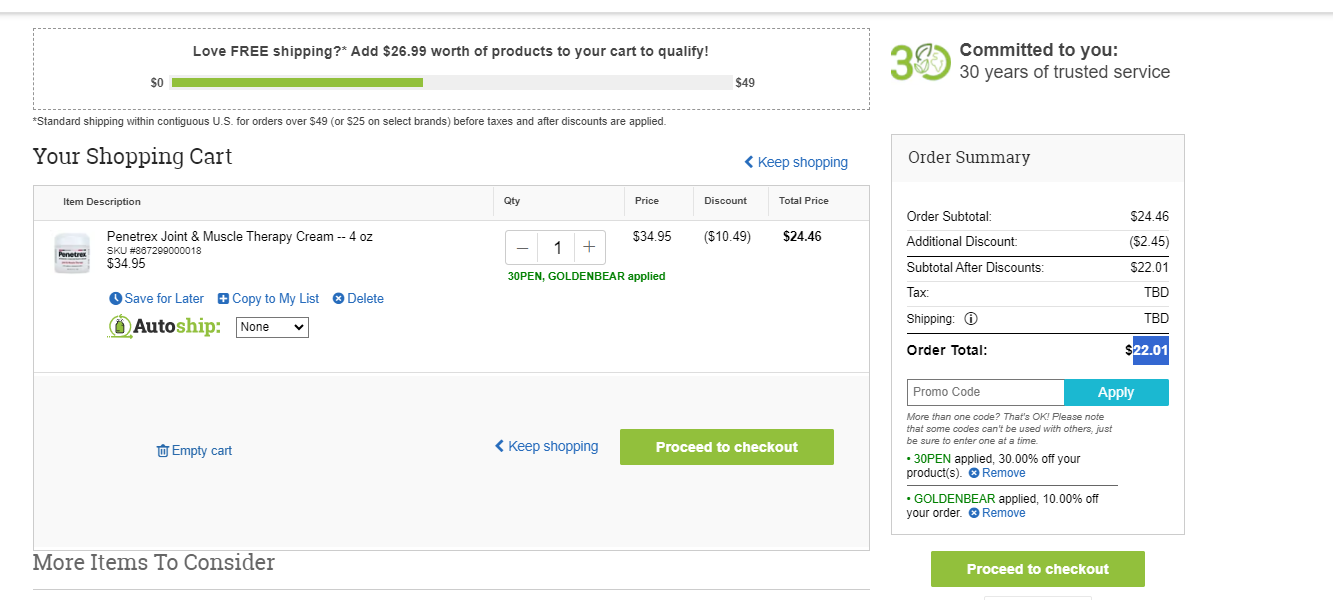Click green Proceed to checkout in cart
The width and height of the screenshot is (1333, 600).
[x=727, y=447]
